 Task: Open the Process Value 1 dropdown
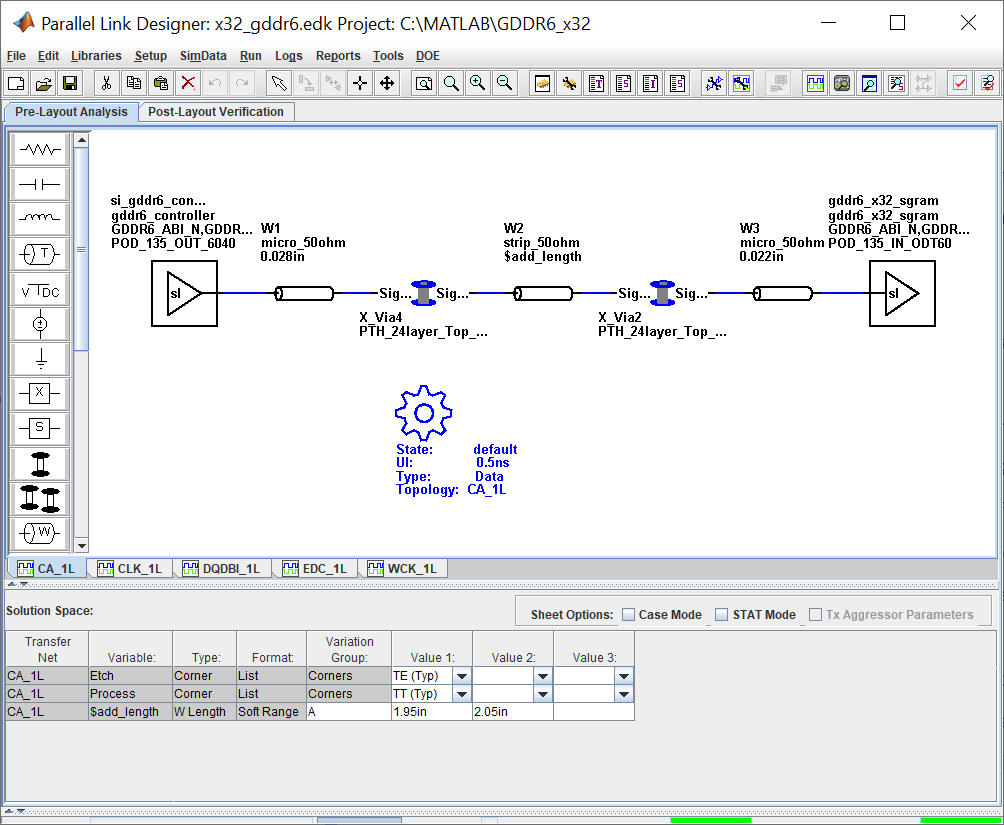pos(462,694)
